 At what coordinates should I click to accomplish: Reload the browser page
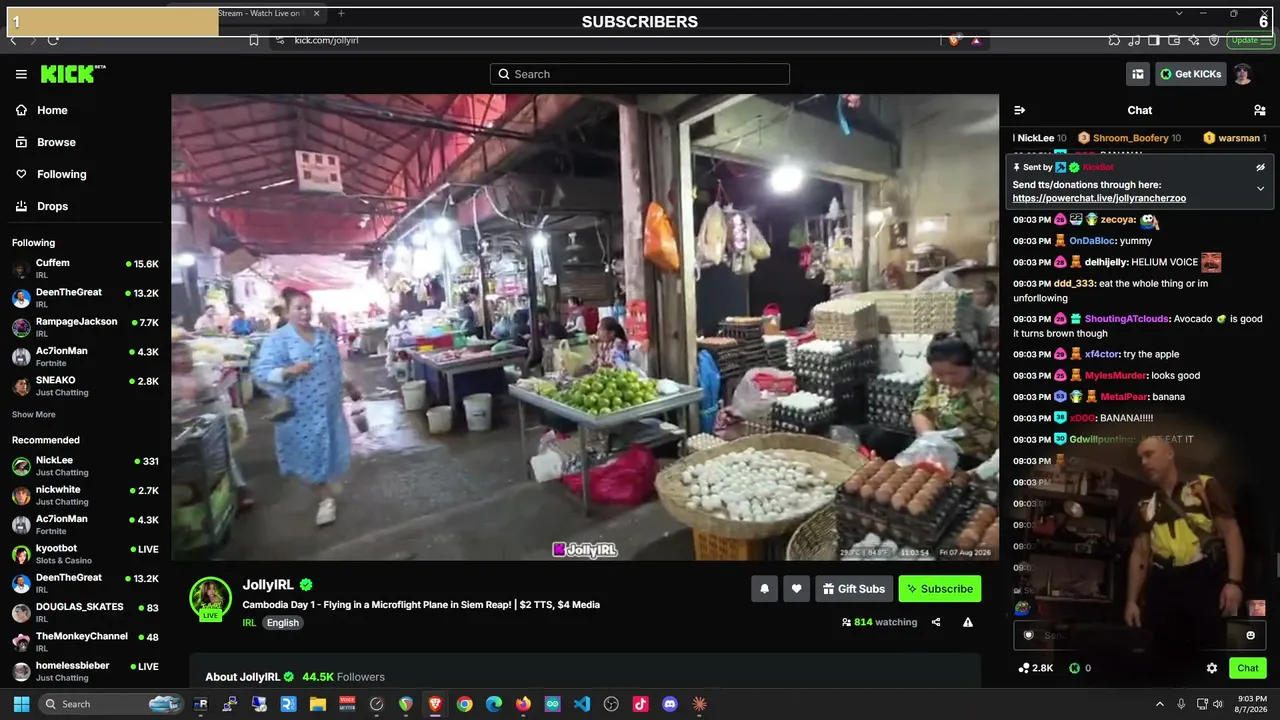point(53,40)
